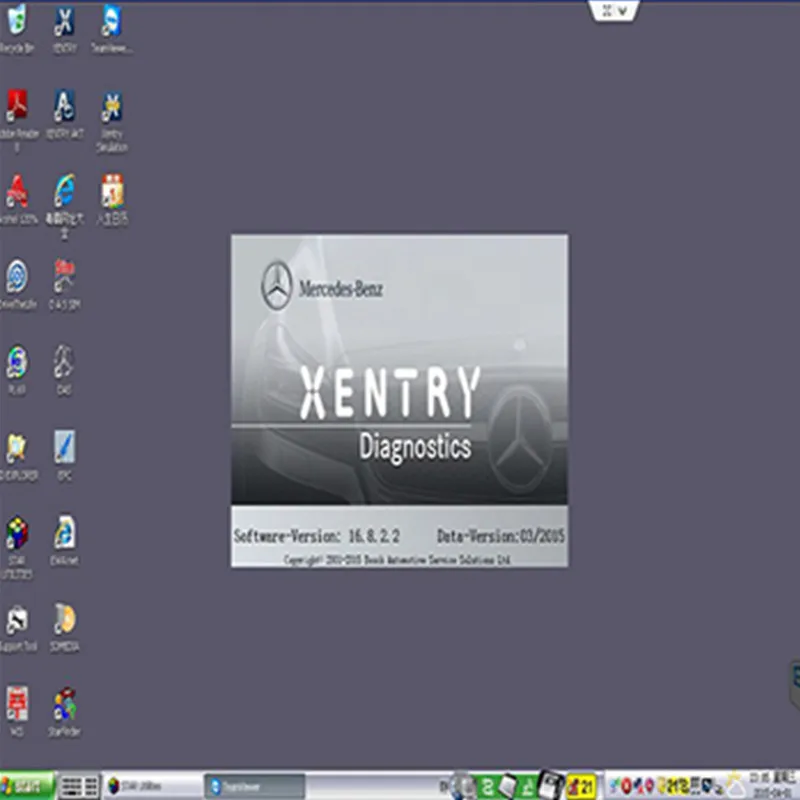This screenshot has height=800, width=800.
Task: Open the Start menu
Action: pos(27,786)
